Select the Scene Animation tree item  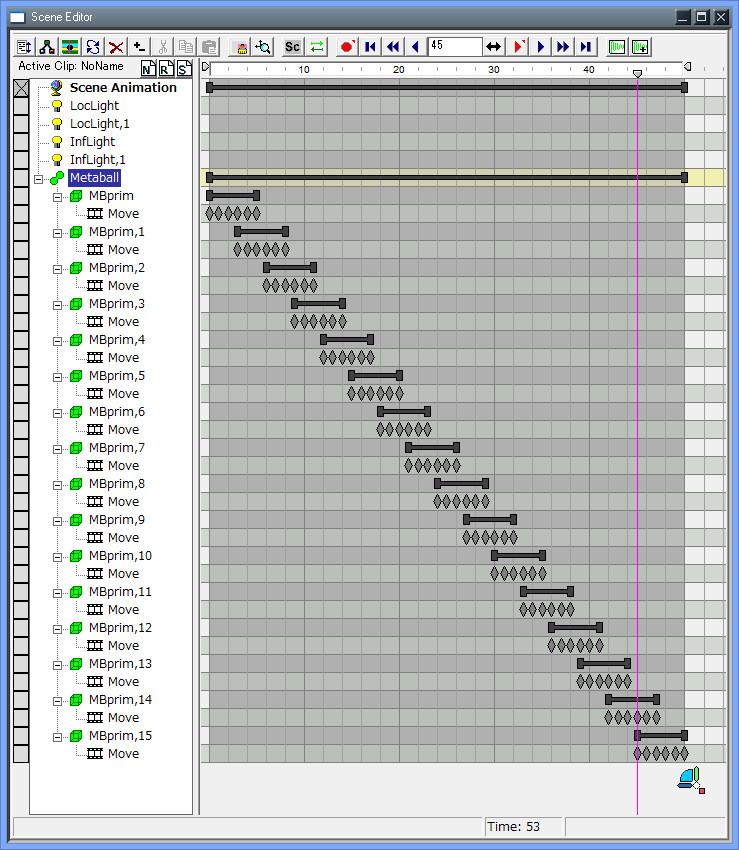point(123,88)
